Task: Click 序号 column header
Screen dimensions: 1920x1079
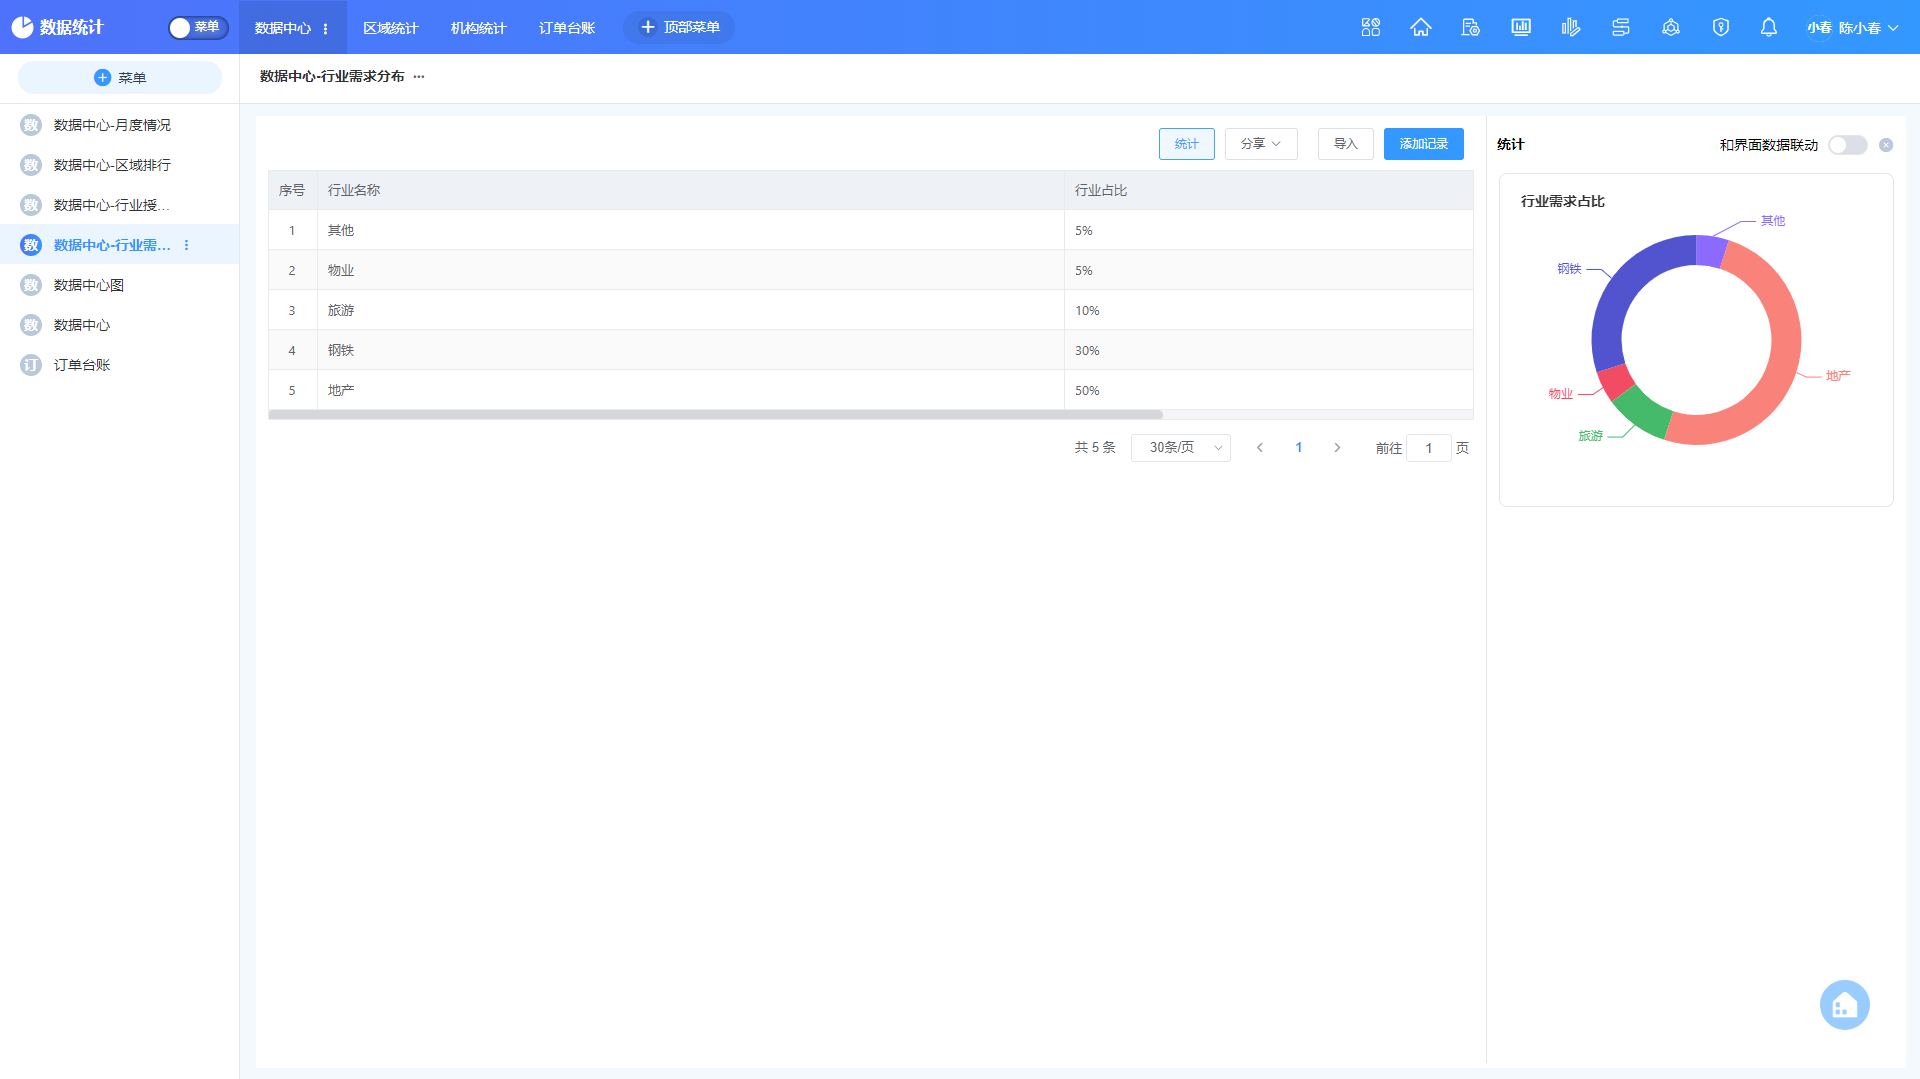Action: (x=292, y=190)
